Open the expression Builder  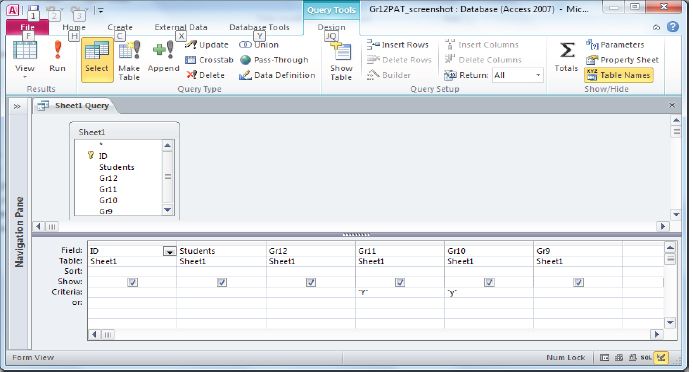tap(389, 75)
